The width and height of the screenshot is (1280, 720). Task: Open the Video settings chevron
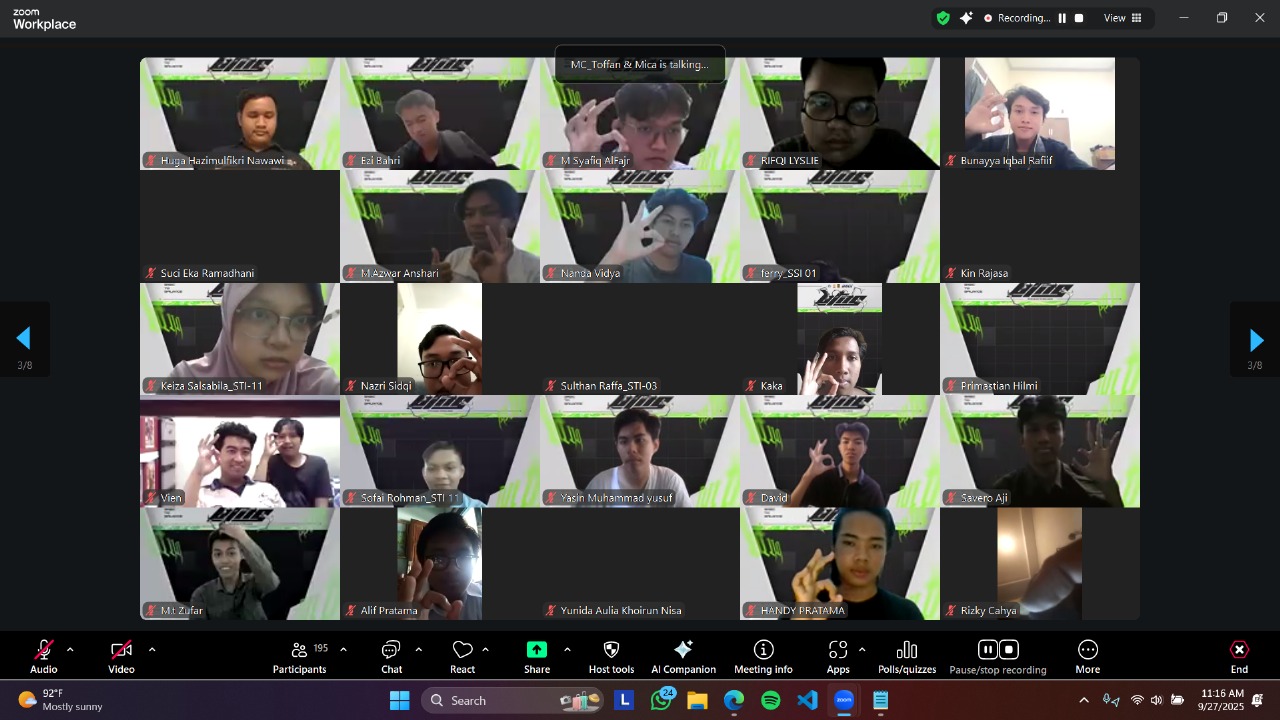pyautogui.click(x=152, y=648)
